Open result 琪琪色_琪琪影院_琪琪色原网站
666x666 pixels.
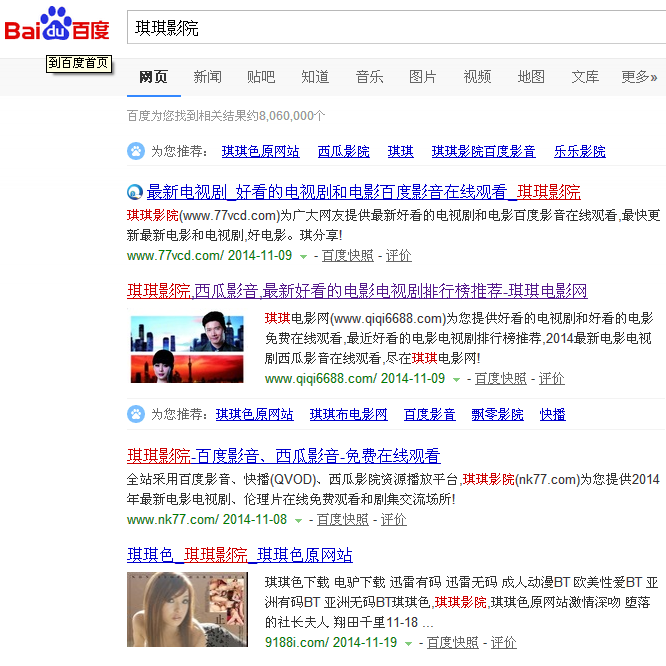tap(240, 555)
